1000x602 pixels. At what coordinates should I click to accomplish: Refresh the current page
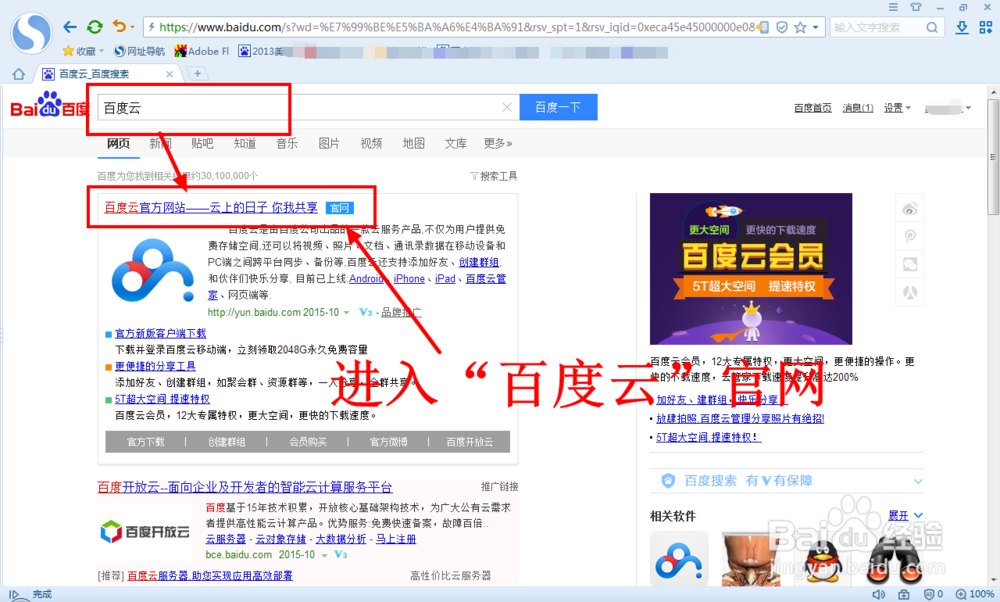[94, 27]
